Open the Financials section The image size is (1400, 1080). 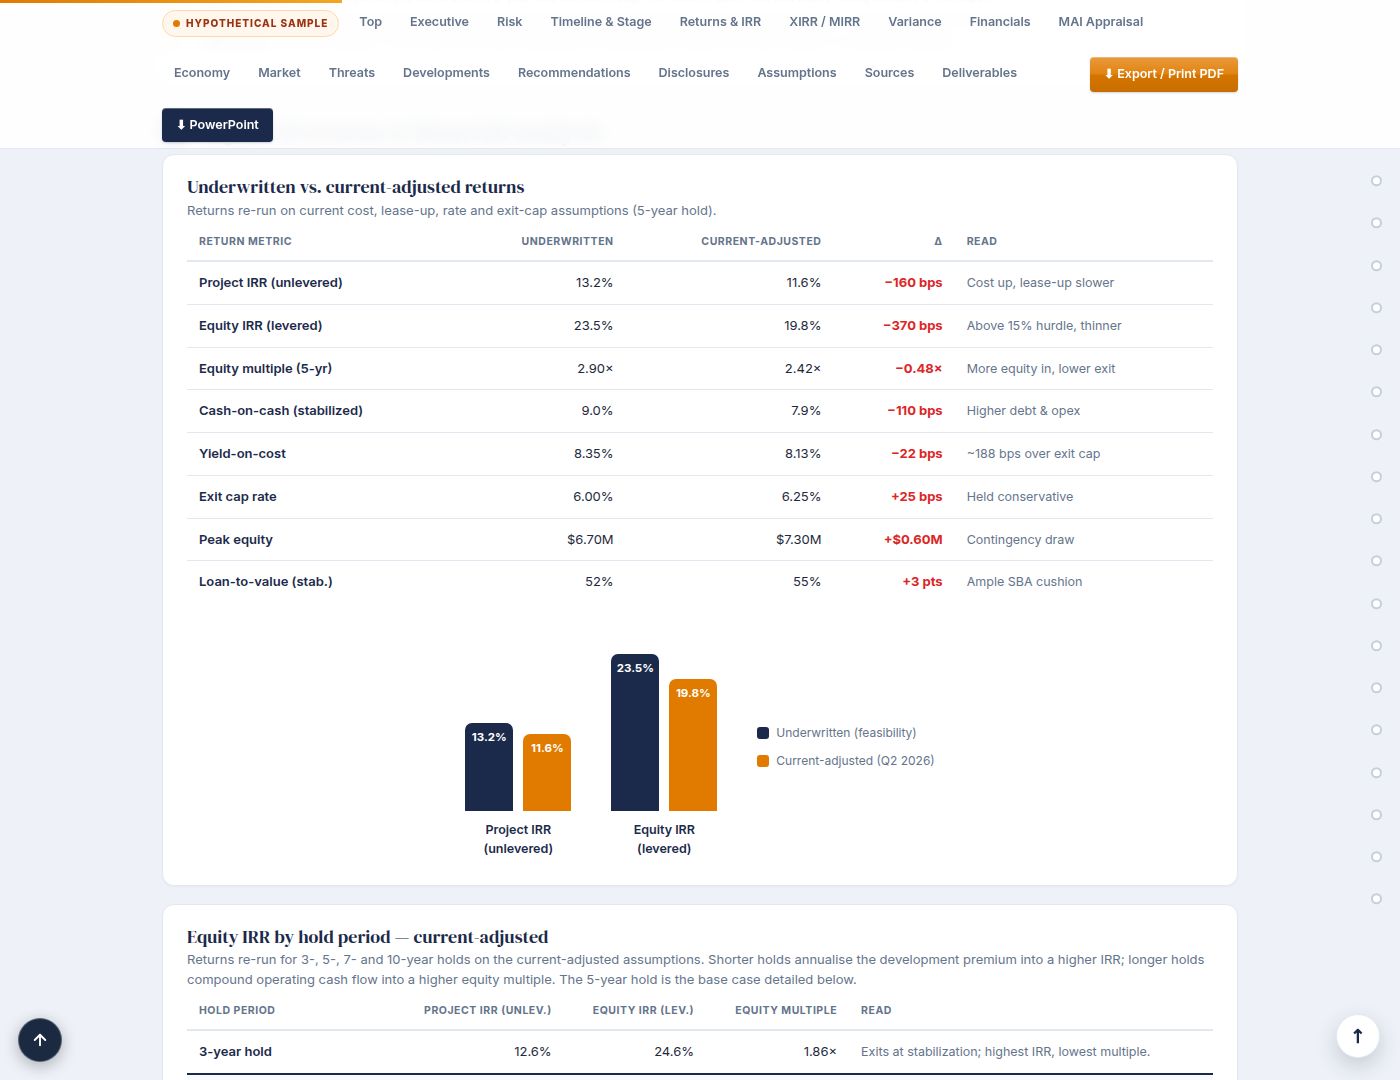coord(999,22)
